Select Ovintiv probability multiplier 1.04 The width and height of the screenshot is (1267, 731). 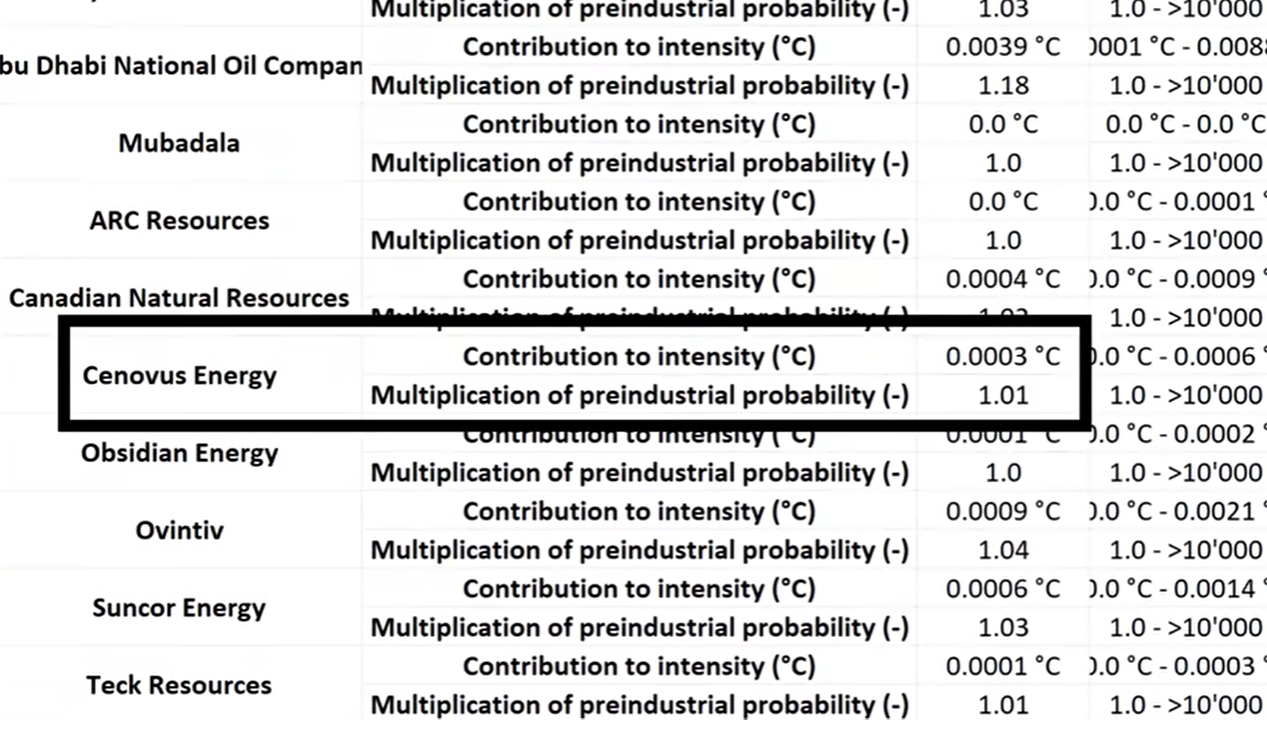(1002, 550)
